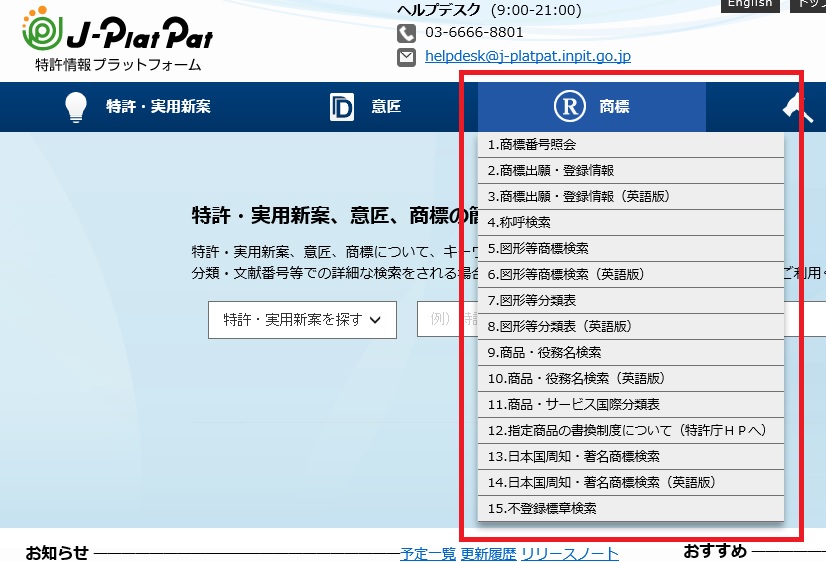Click the お知らせ heading

[57, 553]
